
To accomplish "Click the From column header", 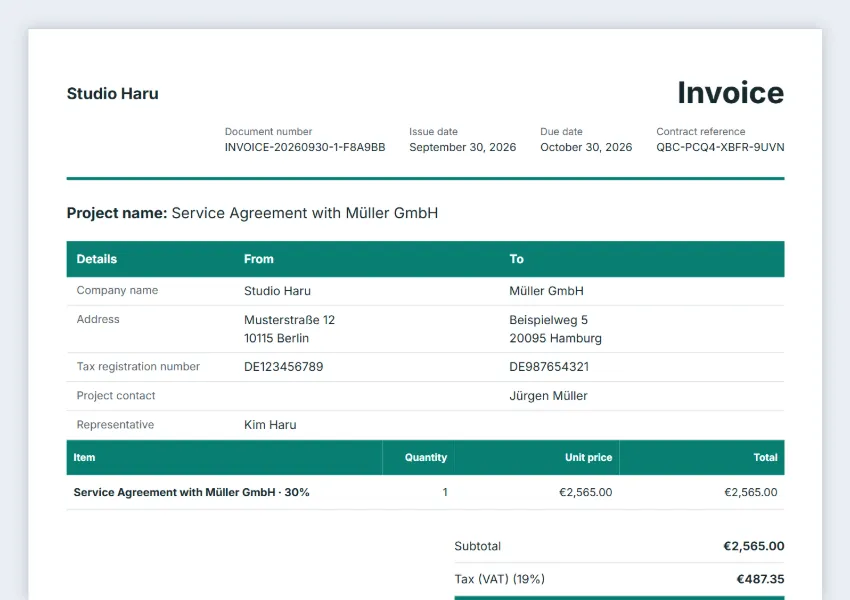I will (259, 259).
